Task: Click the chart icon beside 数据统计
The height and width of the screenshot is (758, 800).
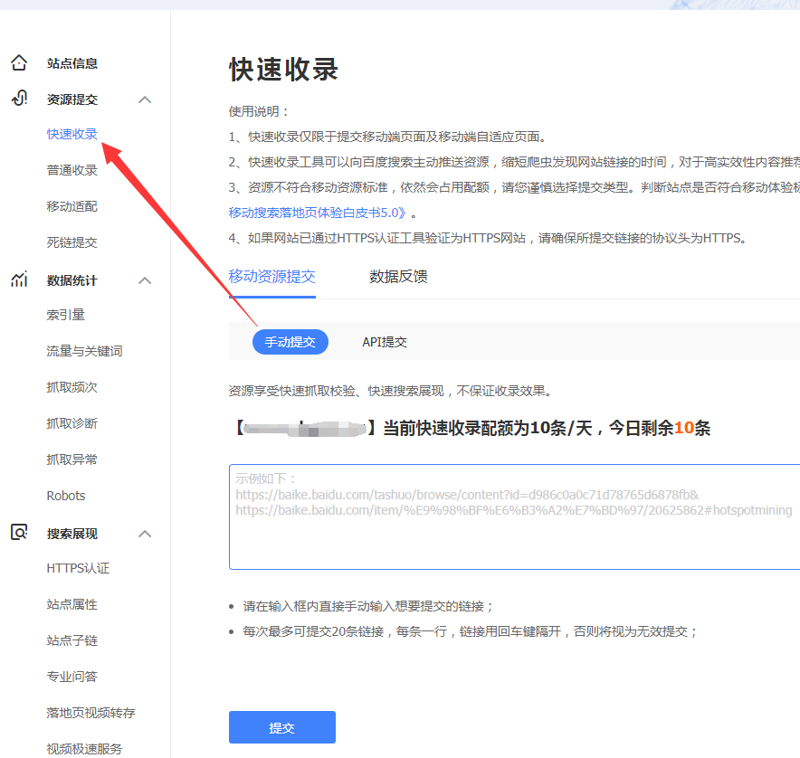Action: coord(19,280)
